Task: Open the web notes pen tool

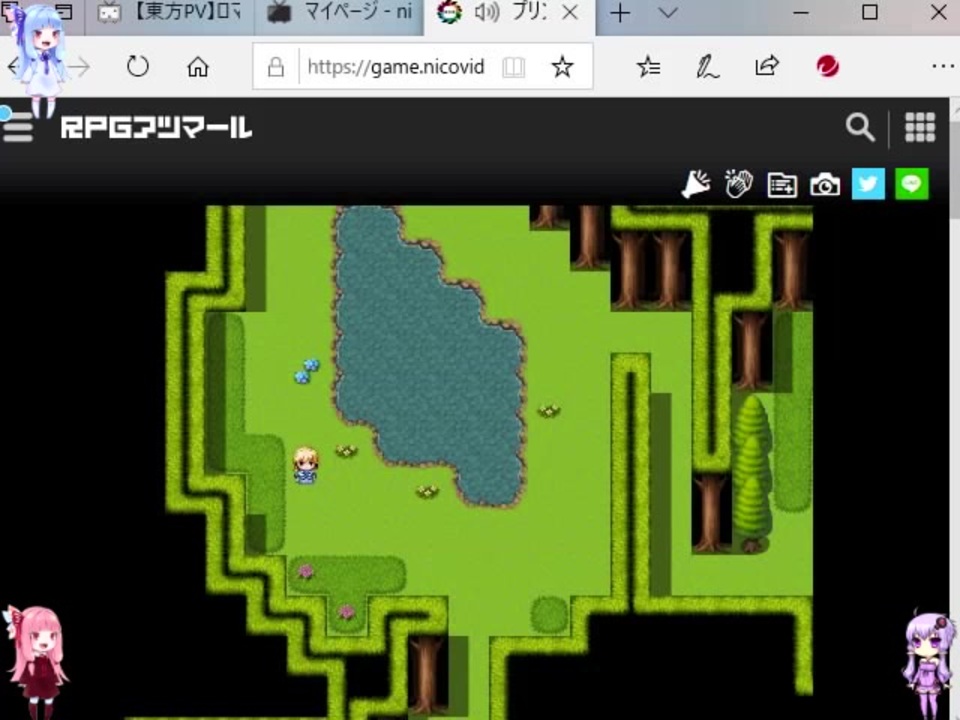Action: pos(707,66)
